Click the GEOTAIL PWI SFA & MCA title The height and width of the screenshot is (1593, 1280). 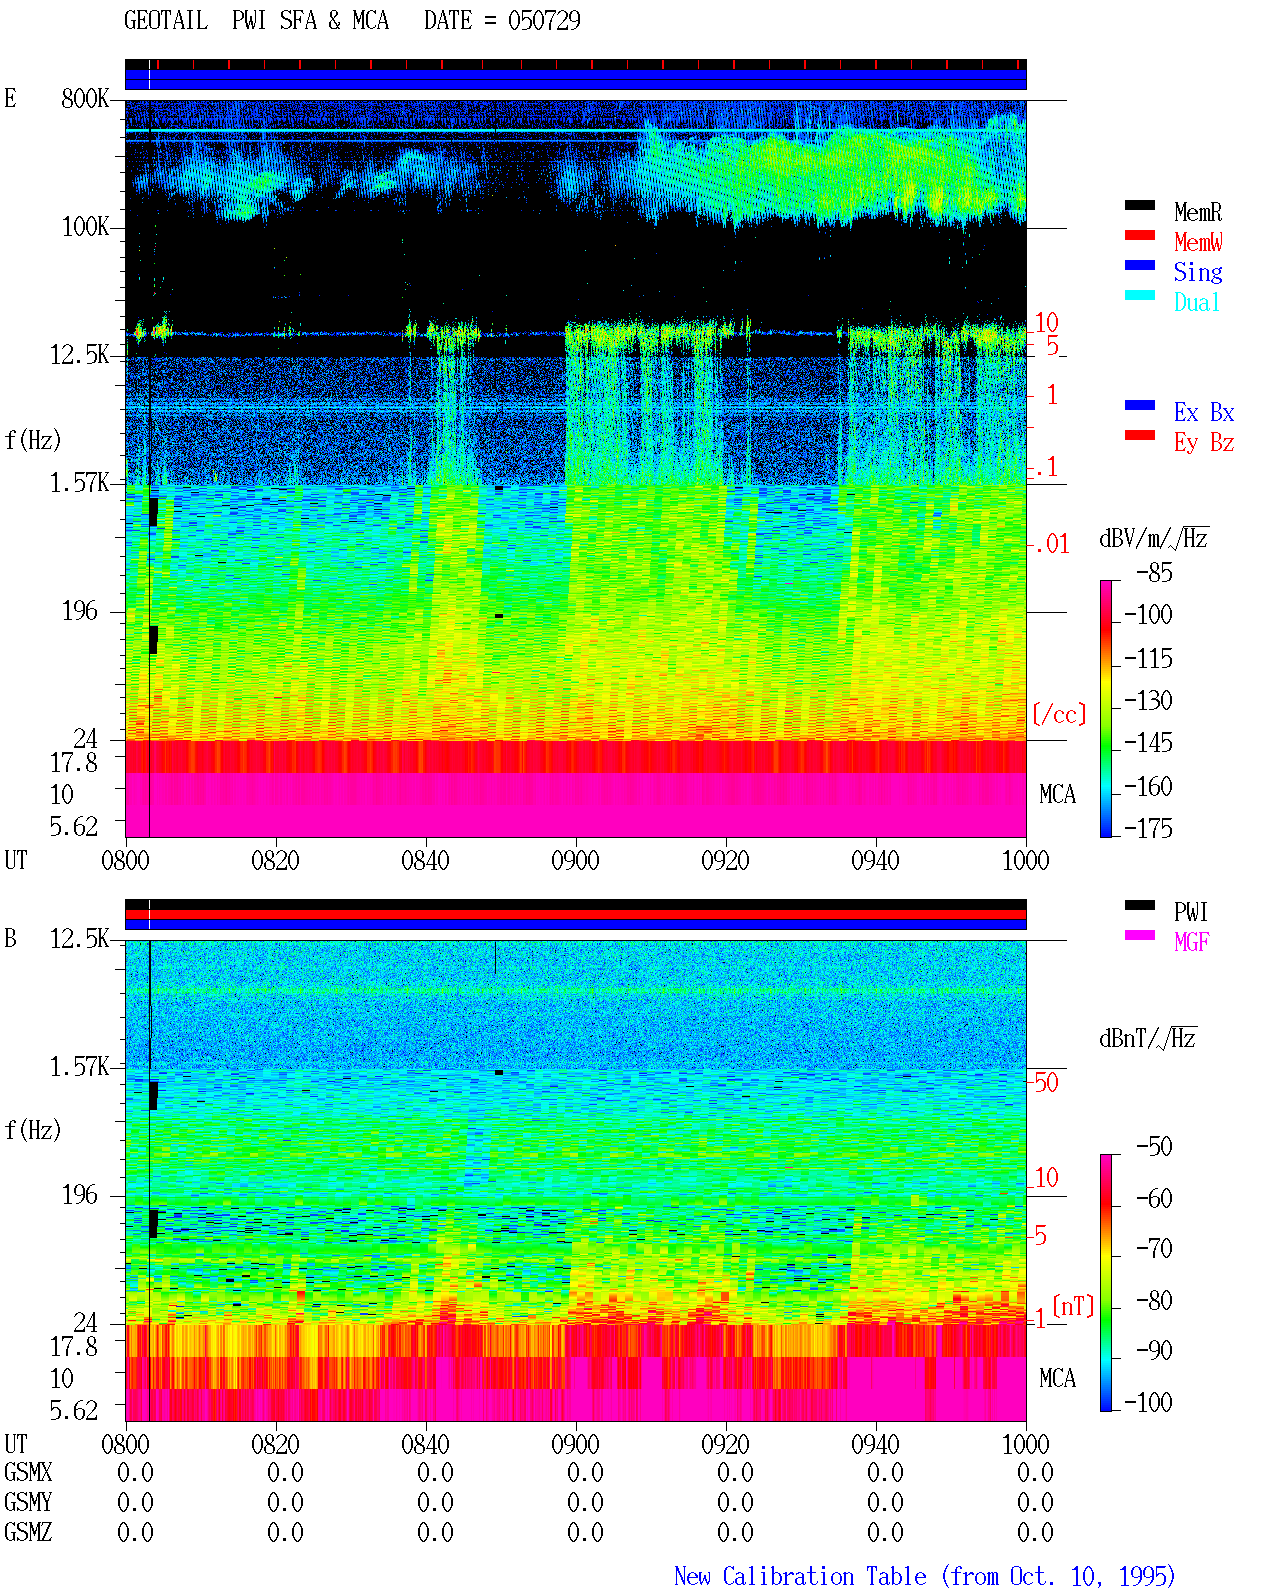point(256,20)
